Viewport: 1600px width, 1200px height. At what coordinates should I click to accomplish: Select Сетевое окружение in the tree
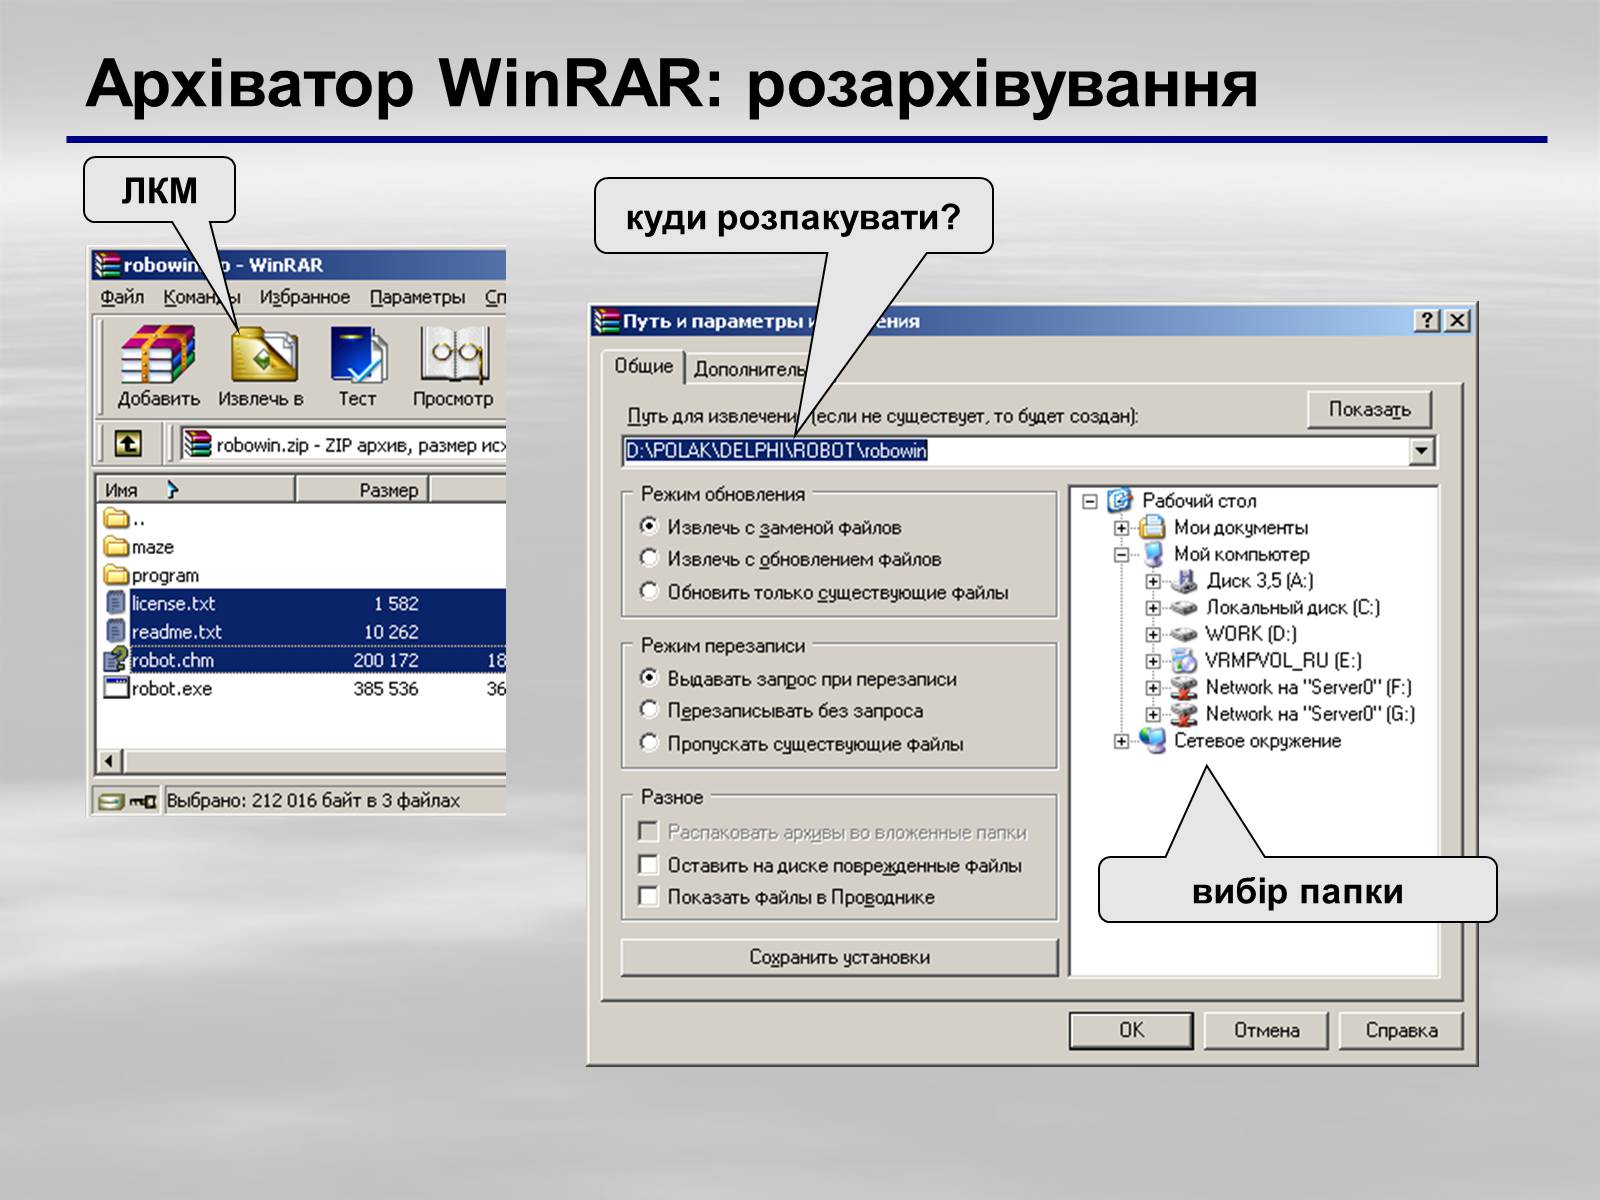(x=1257, y=741)
